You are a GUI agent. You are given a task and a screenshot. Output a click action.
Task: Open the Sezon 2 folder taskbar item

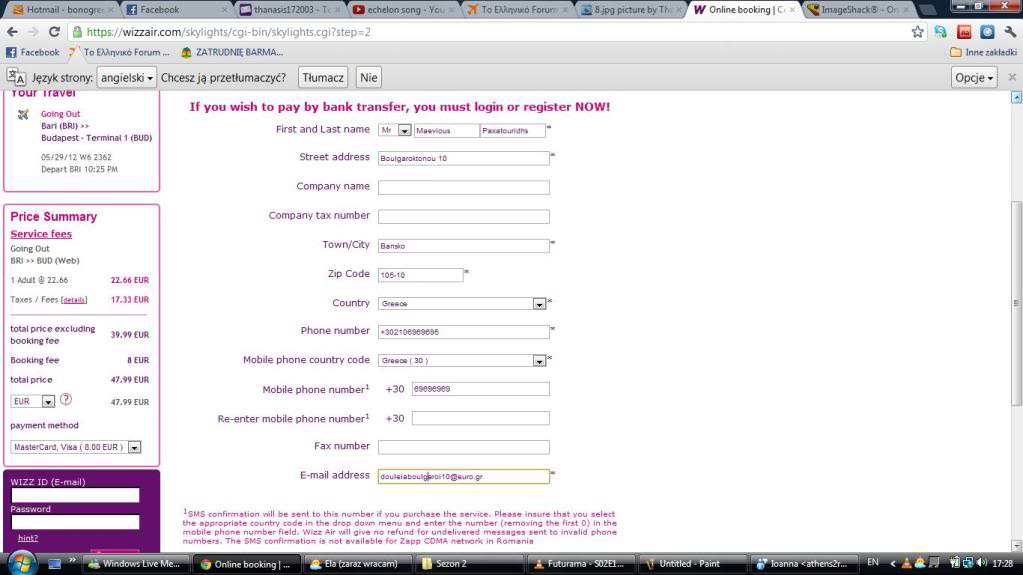[468, 564]
